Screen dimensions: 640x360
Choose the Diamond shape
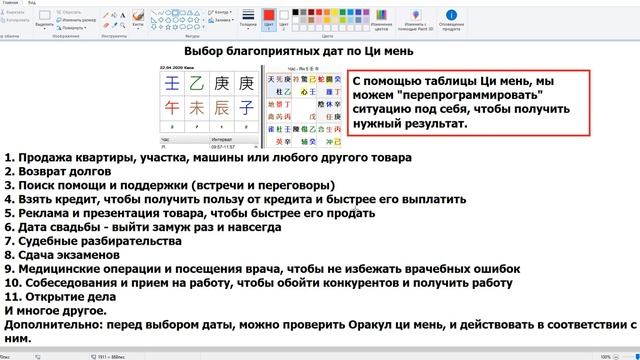click(x=161, y=20)
